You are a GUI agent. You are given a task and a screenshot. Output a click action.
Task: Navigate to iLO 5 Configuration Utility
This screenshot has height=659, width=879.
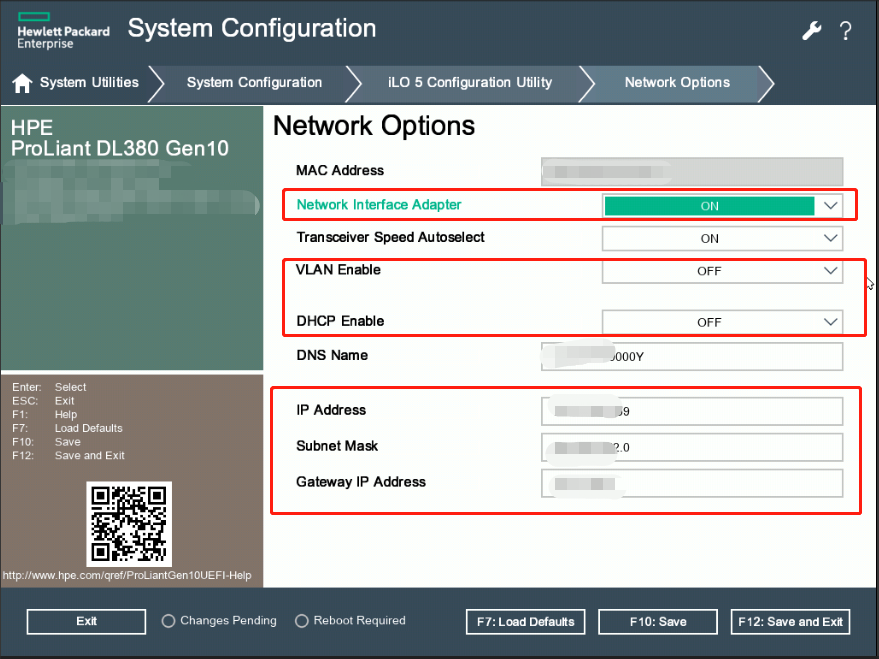pyautogui.click(x=469, y=83)
